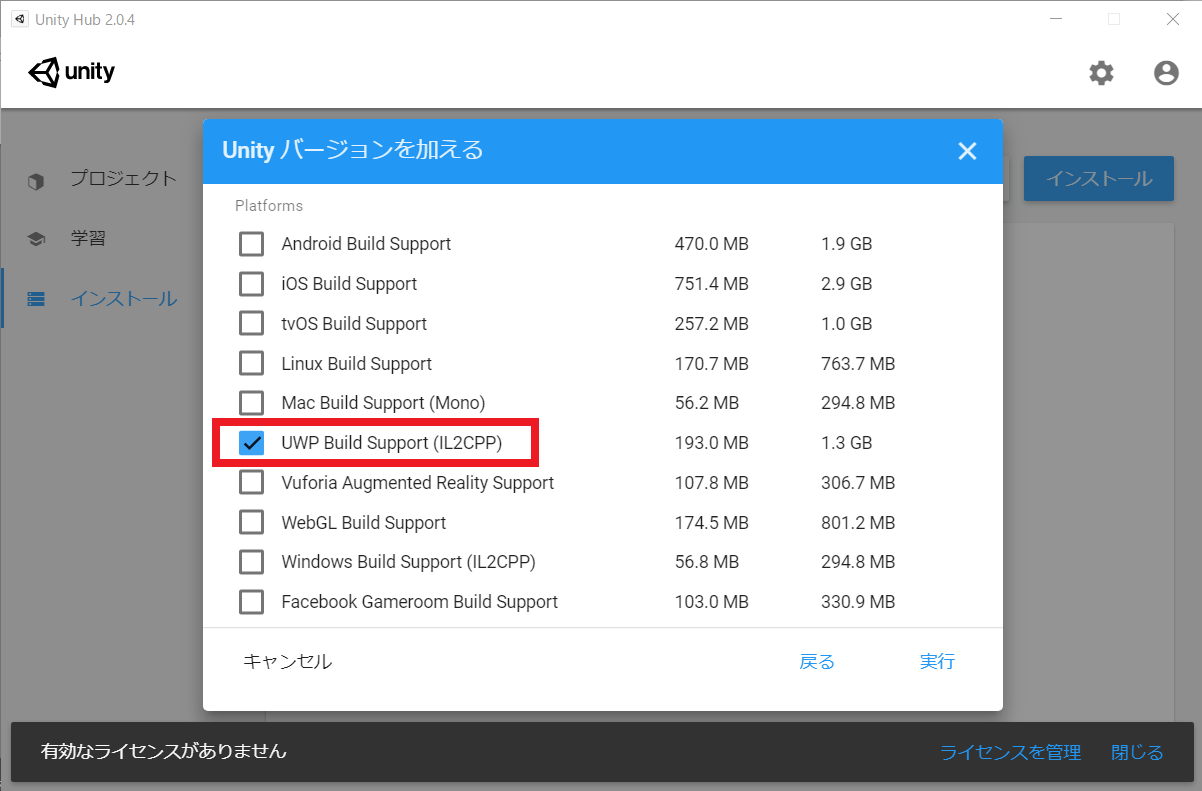Viewport: 1202px width, 791px height.
Task: Click the blue インストール button behind dialog
Action: click(1098, 179)
